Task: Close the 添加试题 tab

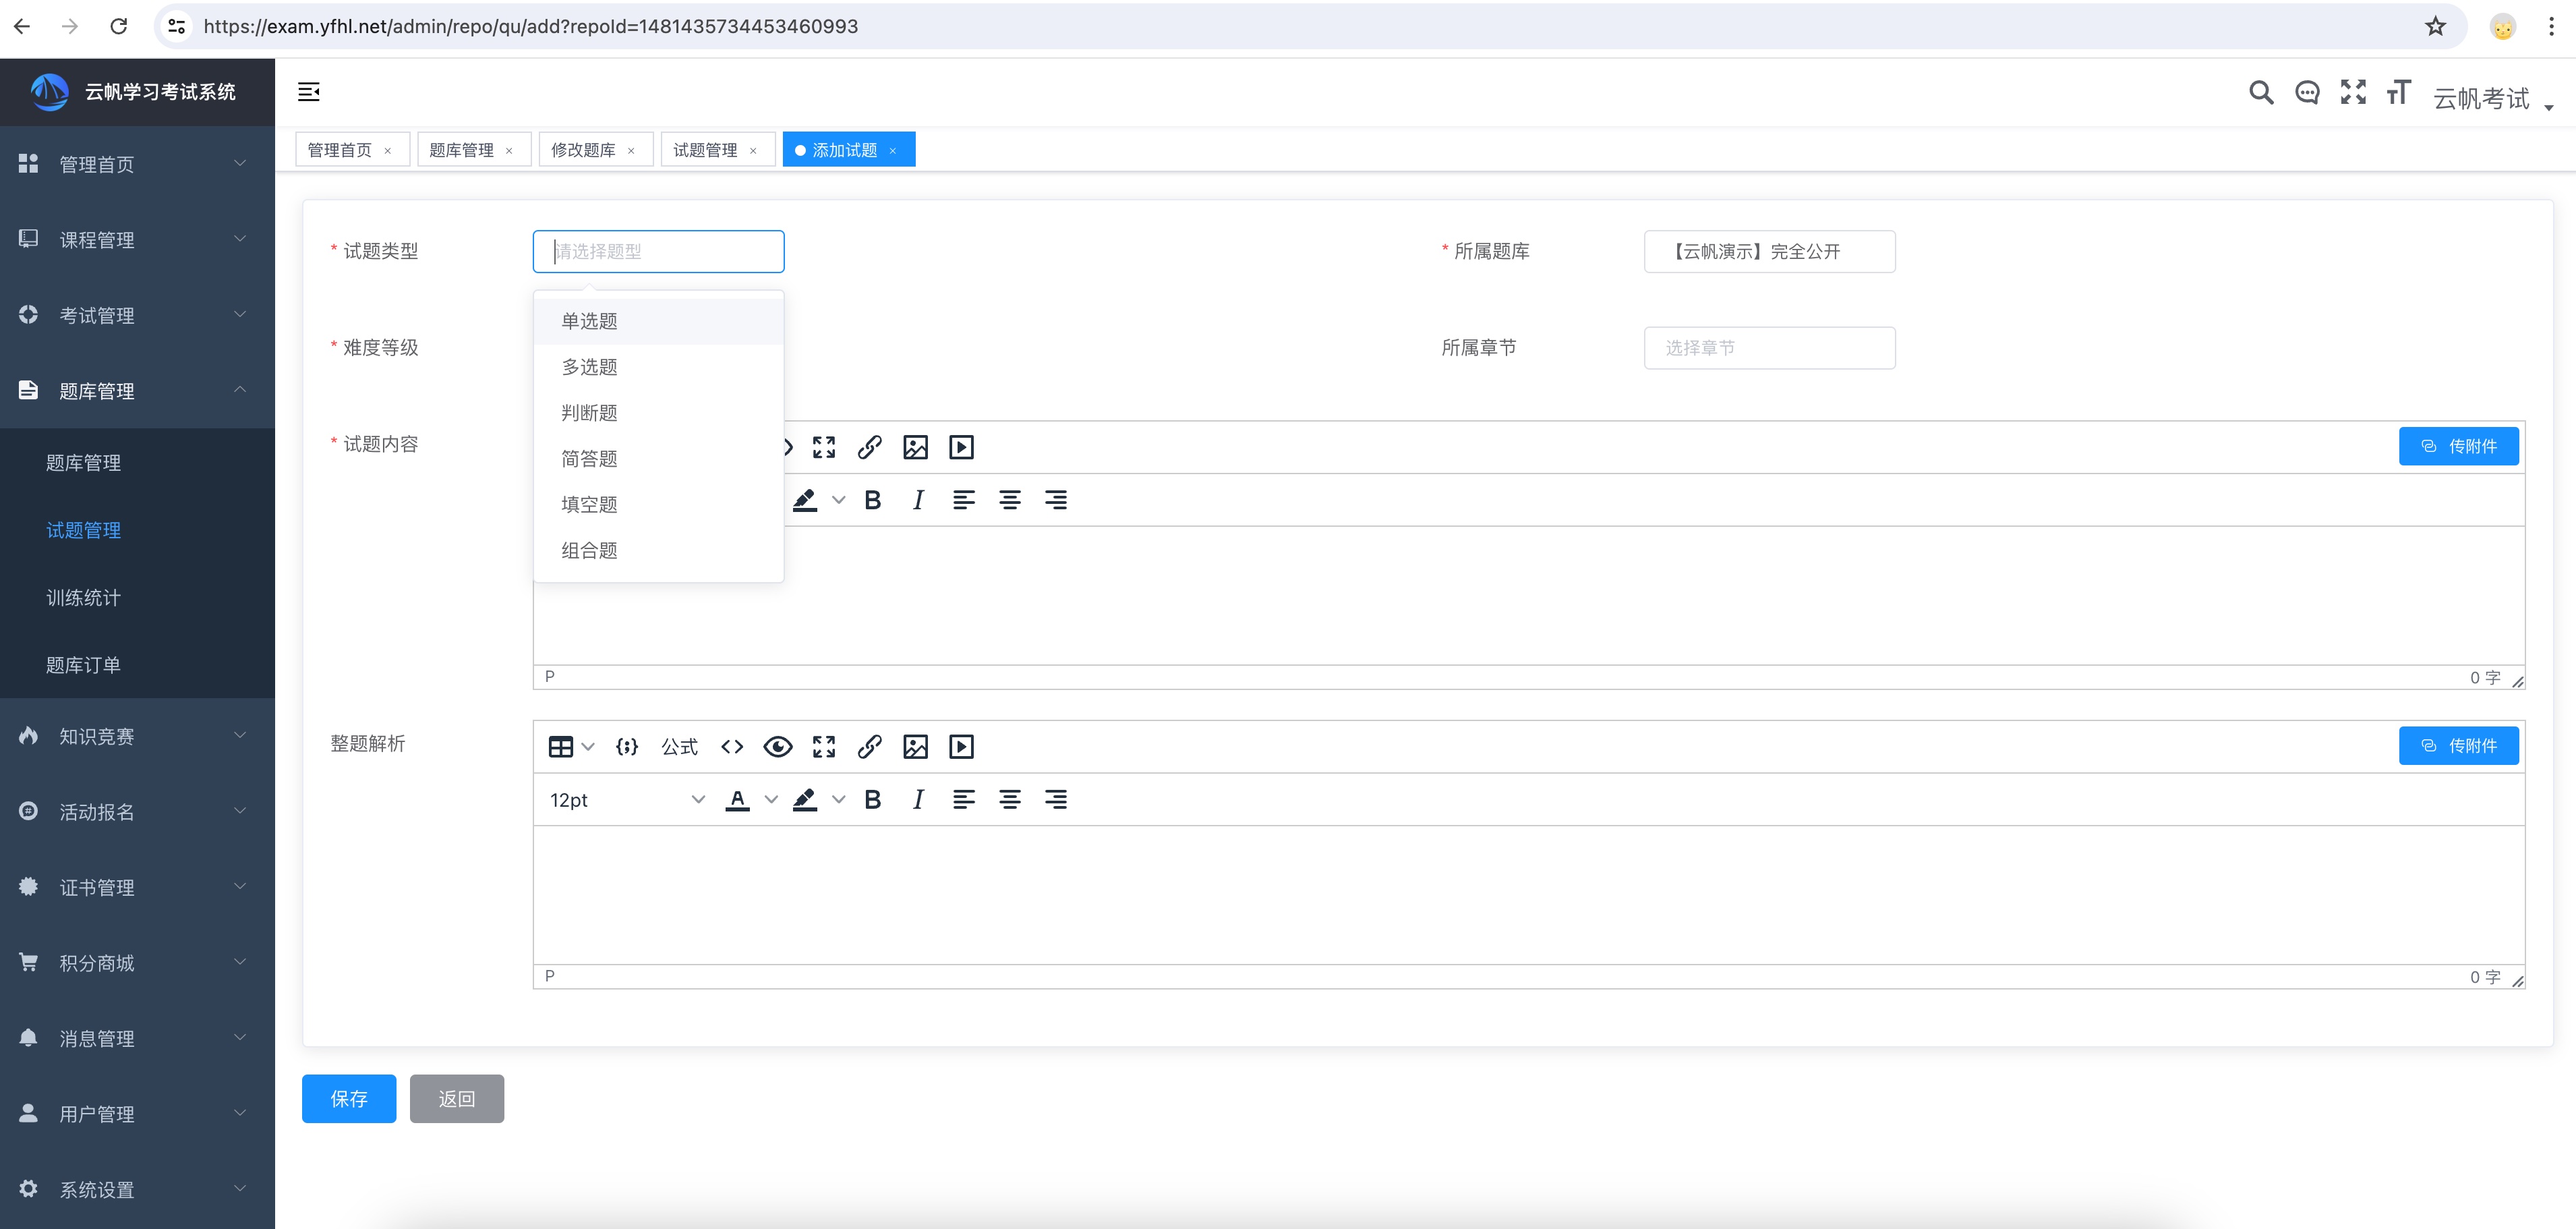Action: point(893,151)
